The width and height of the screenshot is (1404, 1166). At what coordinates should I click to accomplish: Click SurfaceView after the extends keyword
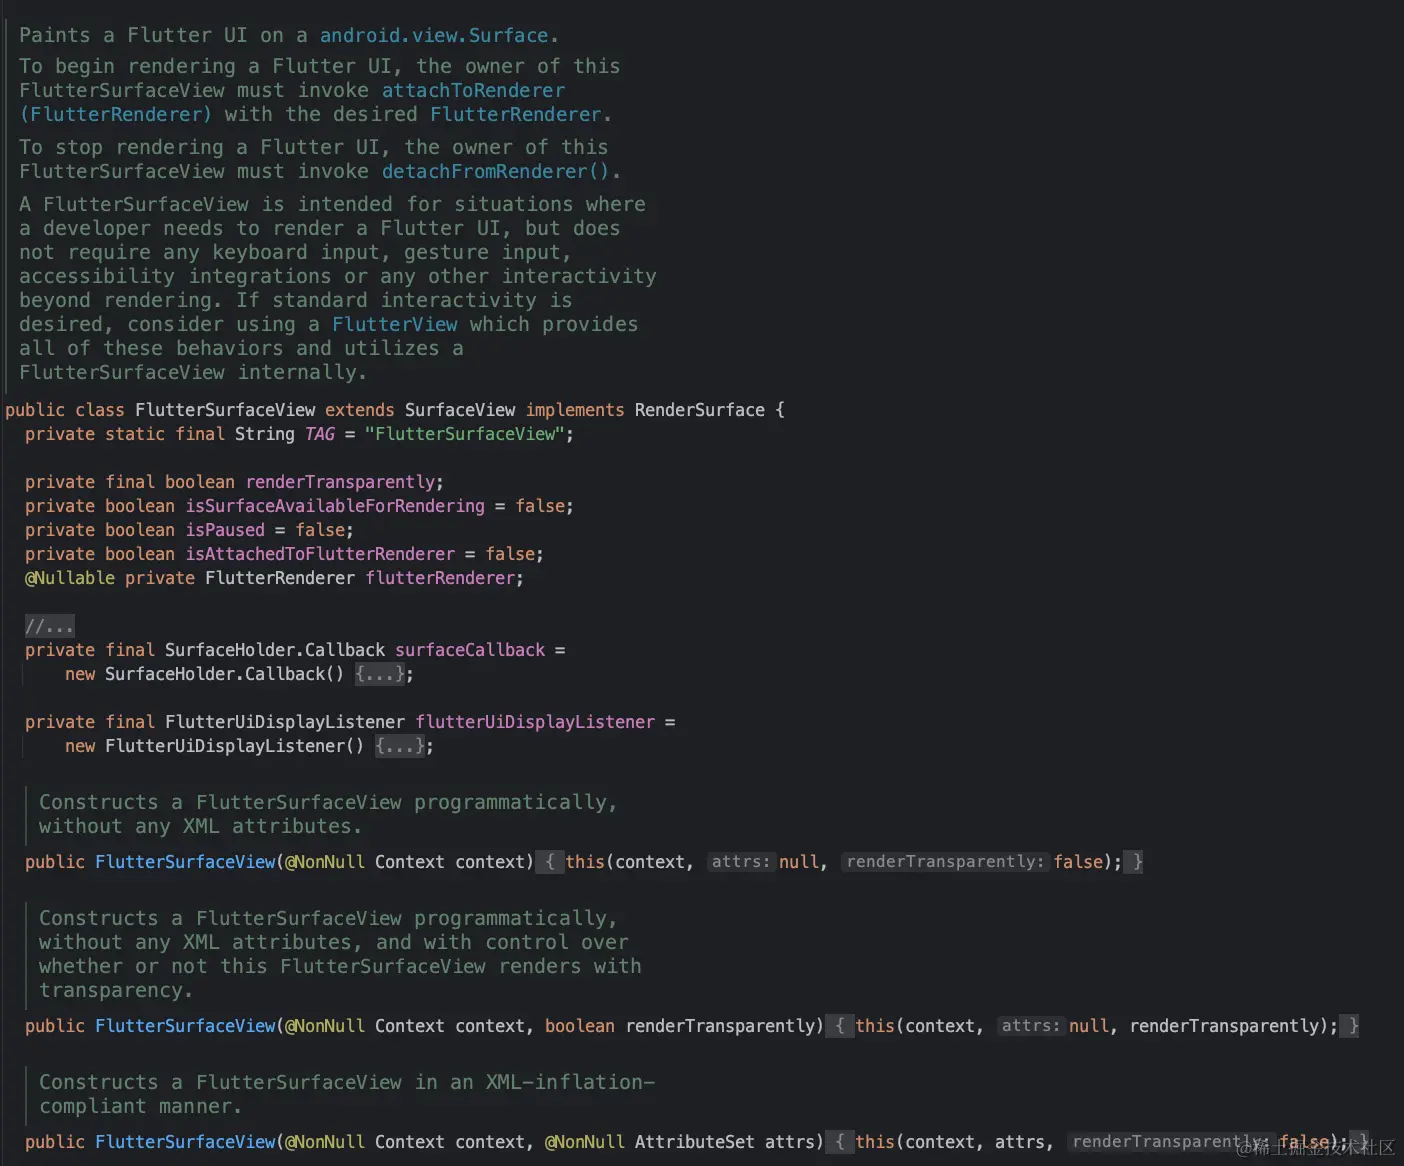460,410
